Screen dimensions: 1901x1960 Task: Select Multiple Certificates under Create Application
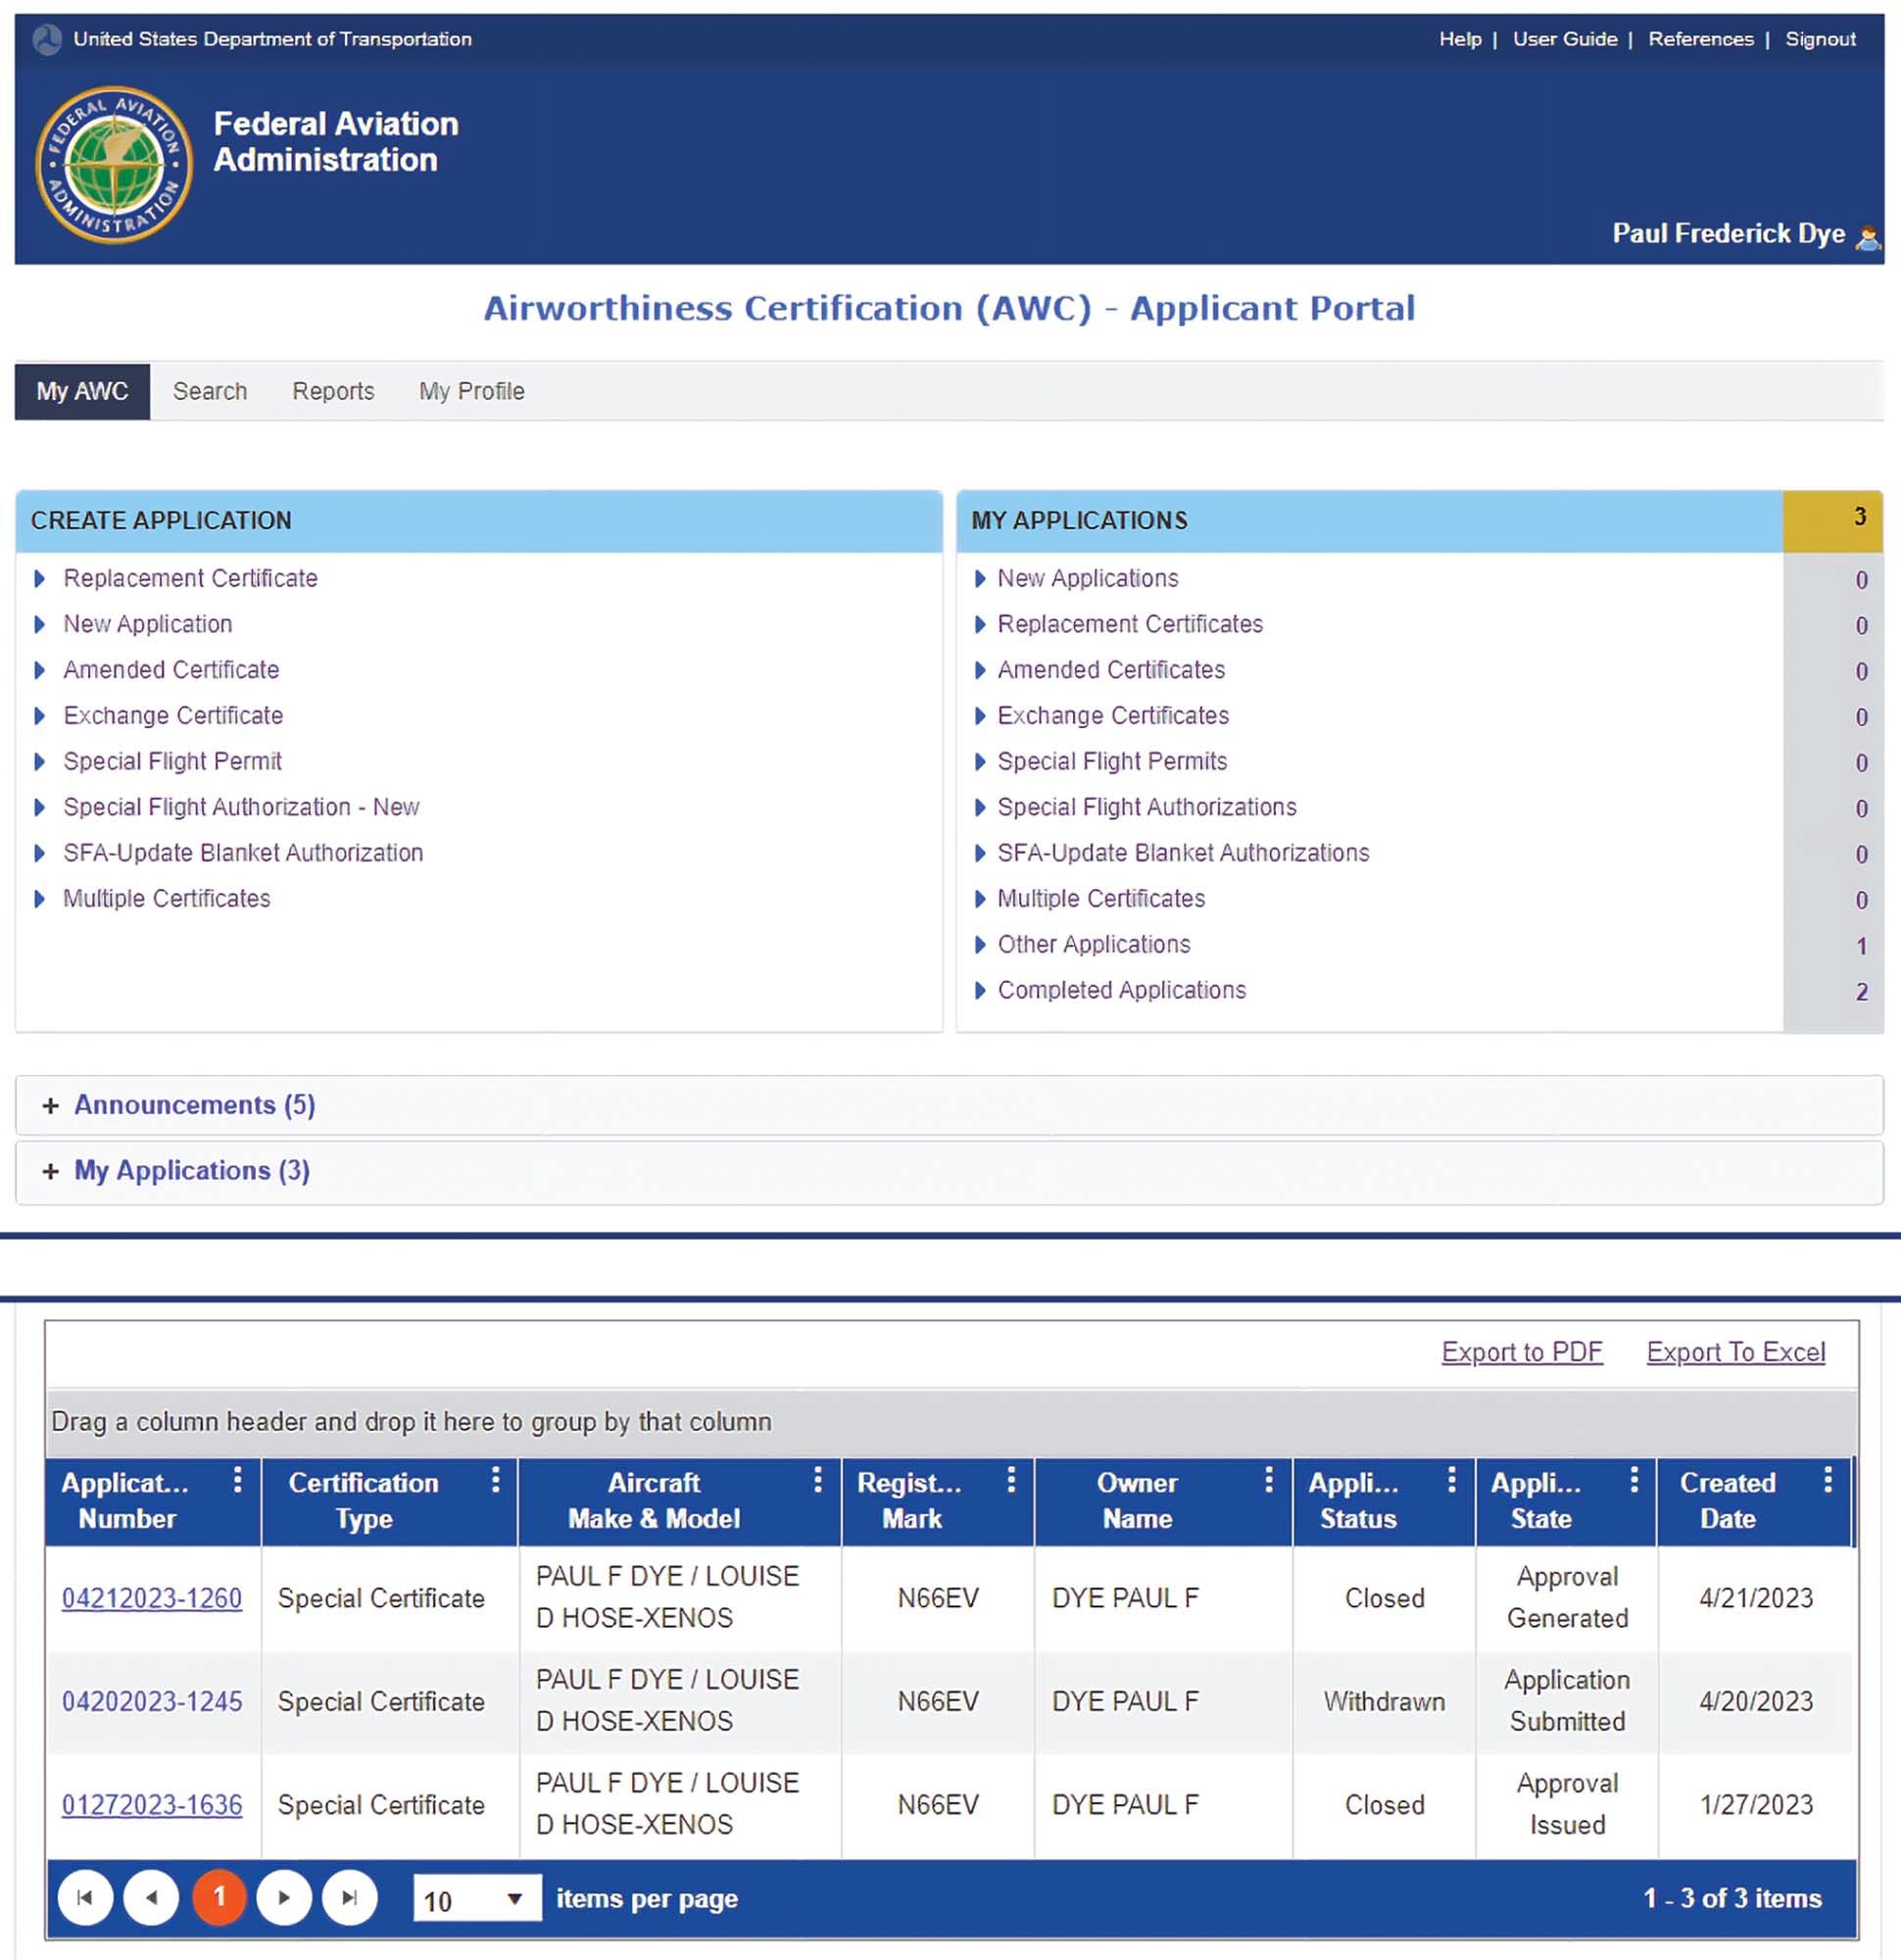167,899
